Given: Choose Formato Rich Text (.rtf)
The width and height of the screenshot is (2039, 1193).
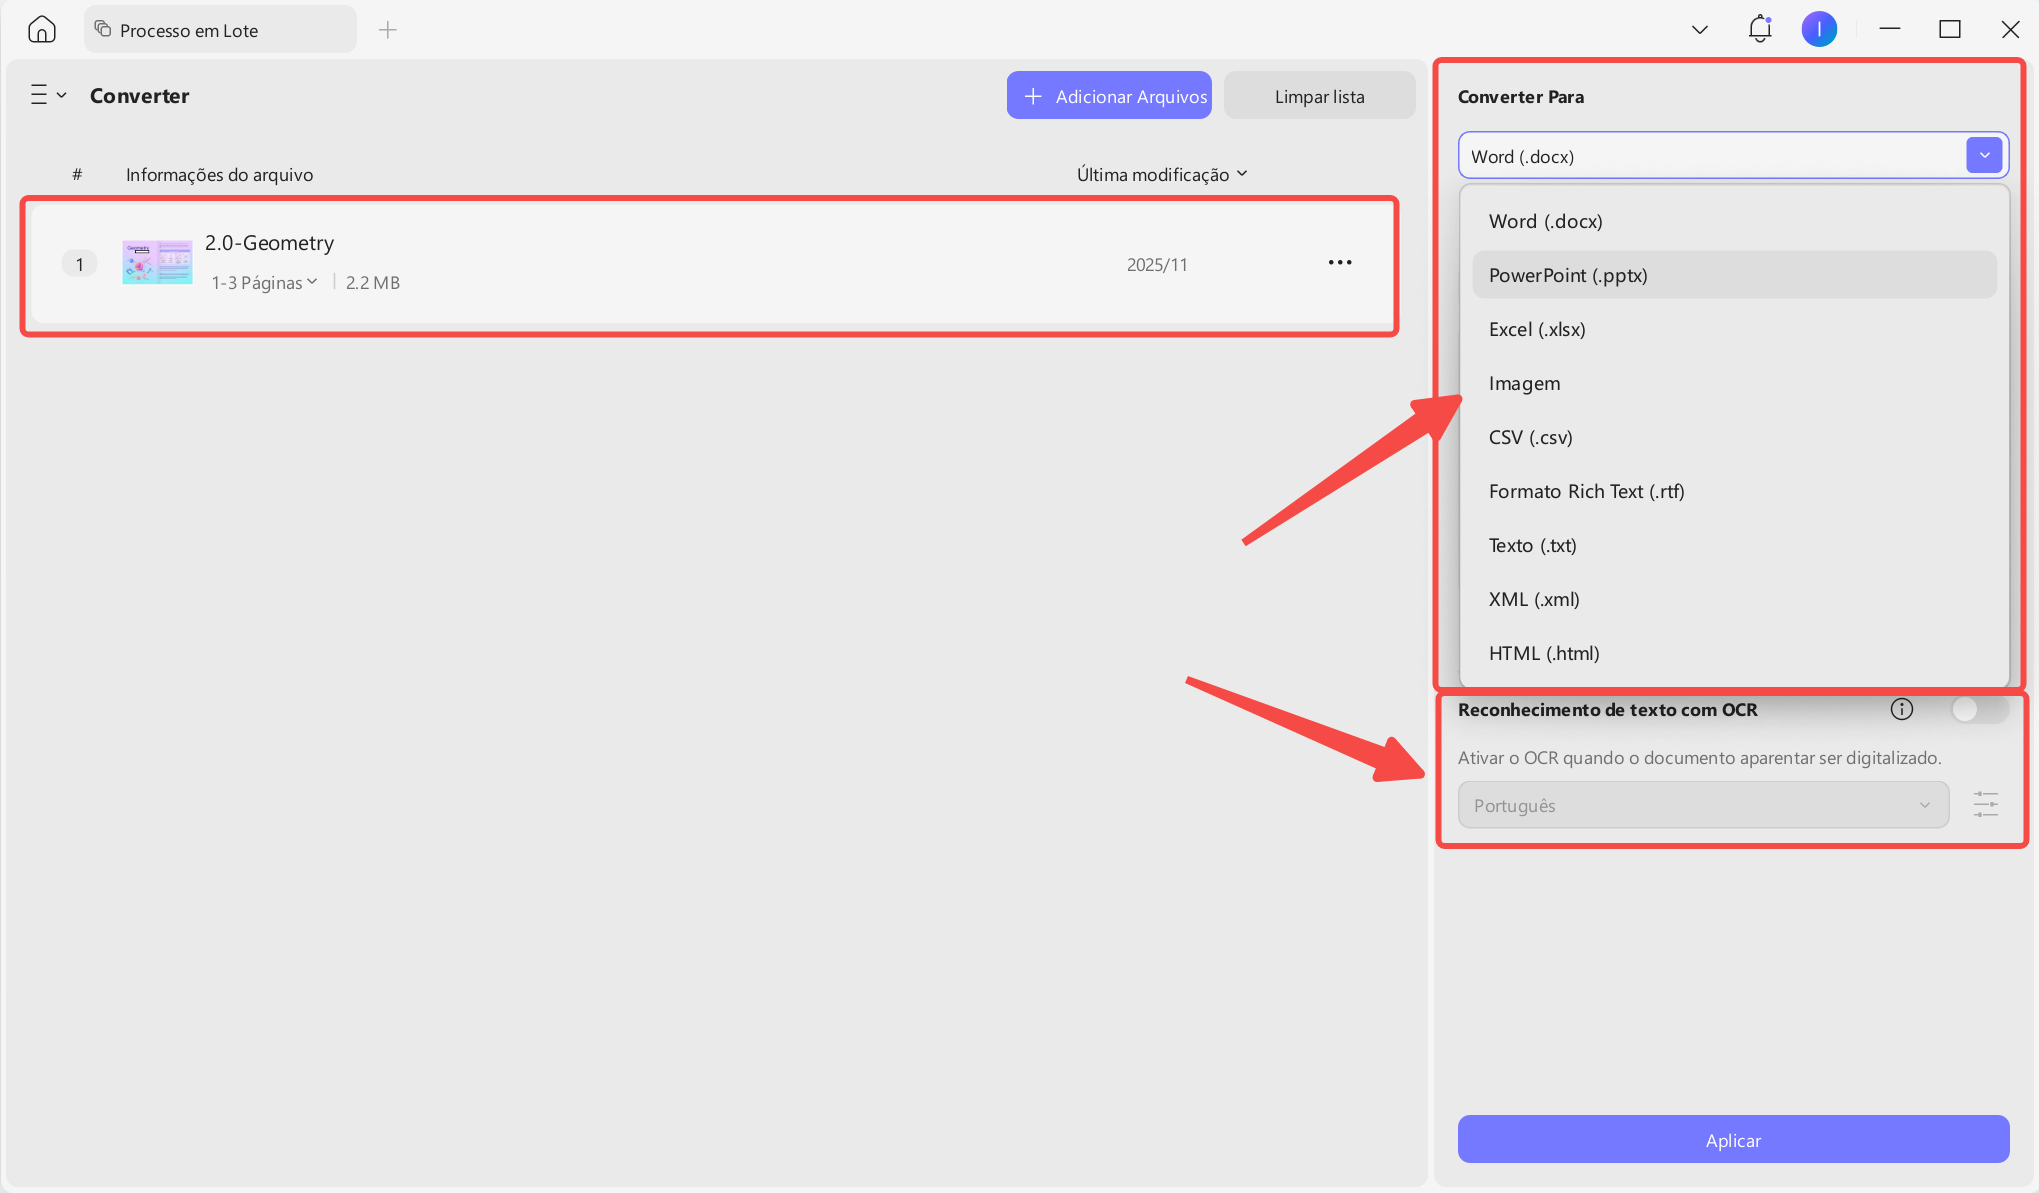Looking at the screenshot, I should coord(1734,491).
